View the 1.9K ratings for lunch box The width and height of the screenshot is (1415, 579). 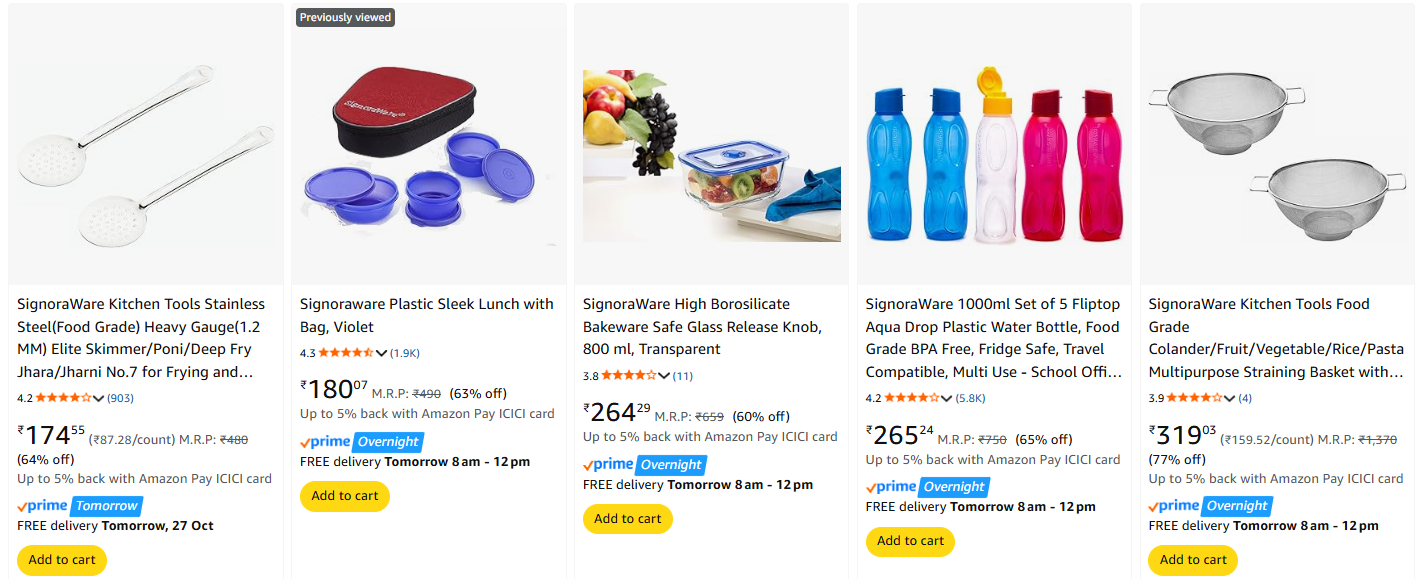pos(405,353)
